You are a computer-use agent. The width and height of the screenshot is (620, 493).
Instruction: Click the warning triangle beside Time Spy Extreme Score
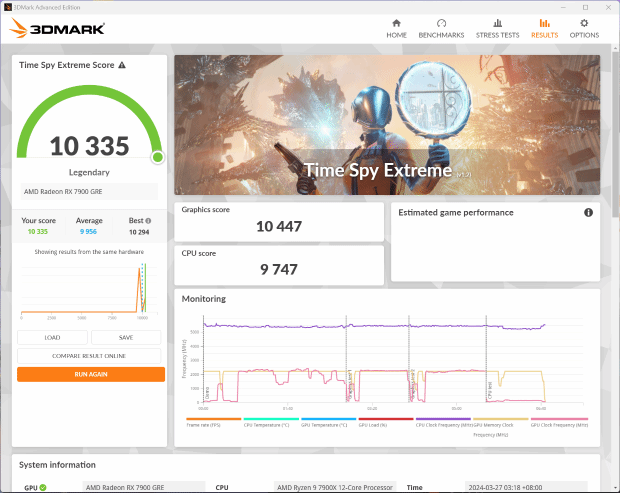(122, 65)
